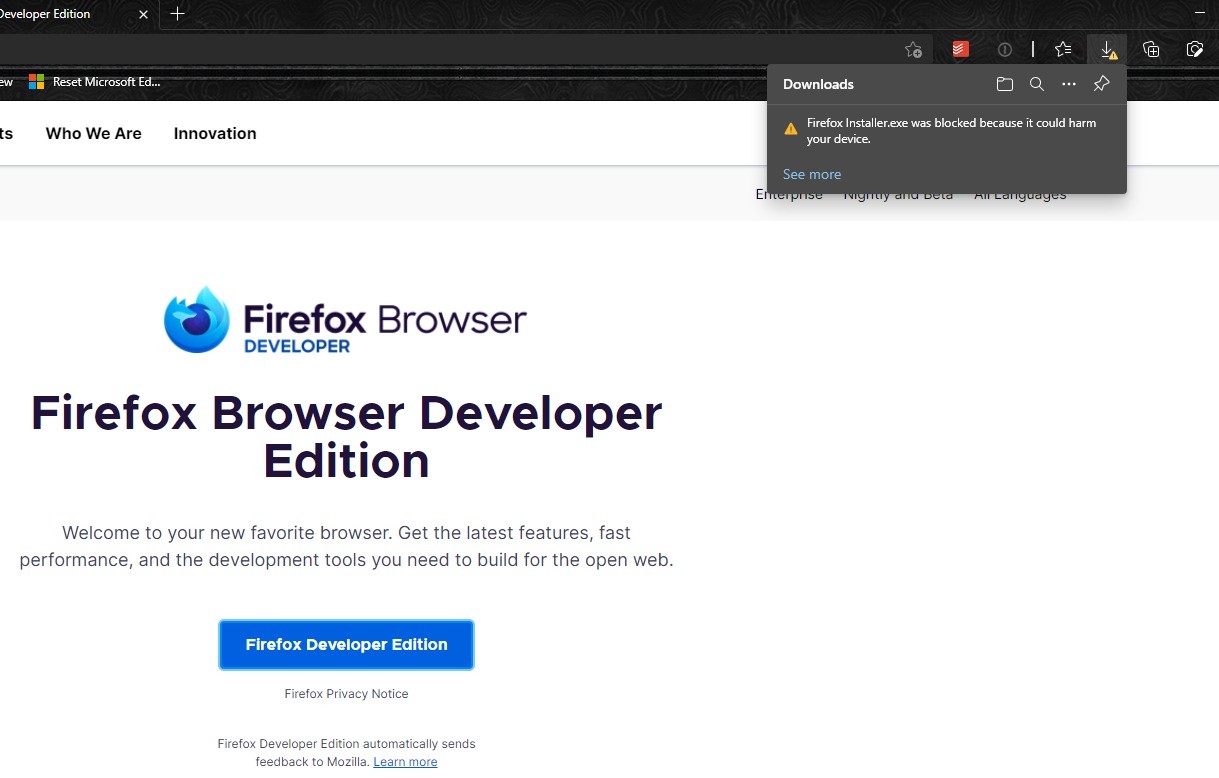This screenshot has height=778, width=1219.
Task: Select the blocked Firefox Installer.exe message
Action: click(951, 131)
